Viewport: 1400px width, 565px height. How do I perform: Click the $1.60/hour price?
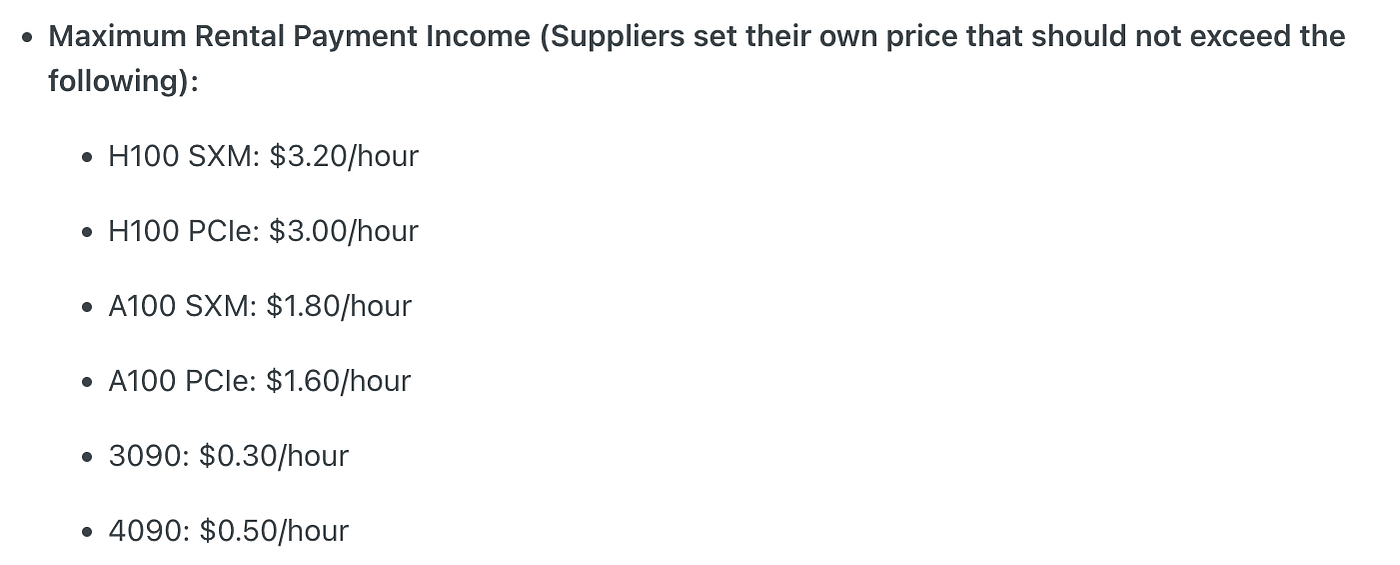click(x=339, y=381)
